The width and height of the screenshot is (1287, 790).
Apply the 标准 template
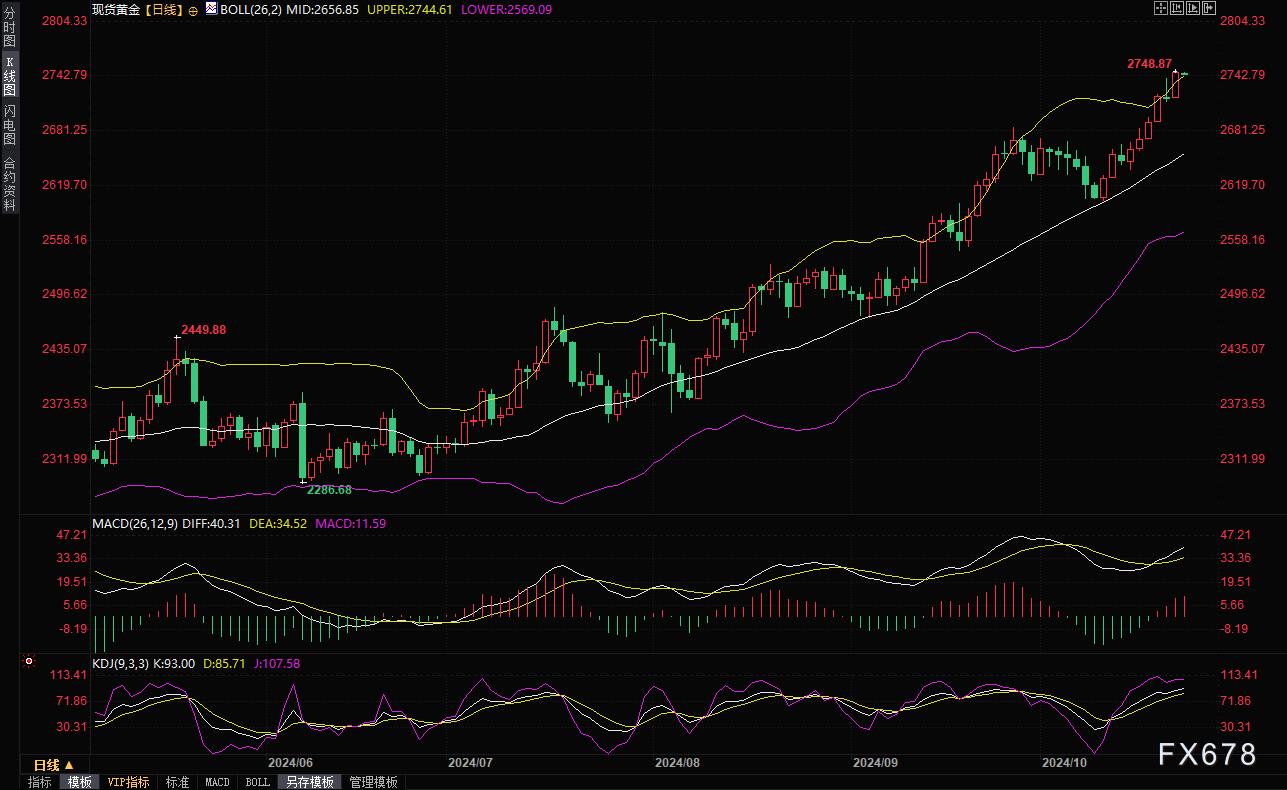[177, 782]
